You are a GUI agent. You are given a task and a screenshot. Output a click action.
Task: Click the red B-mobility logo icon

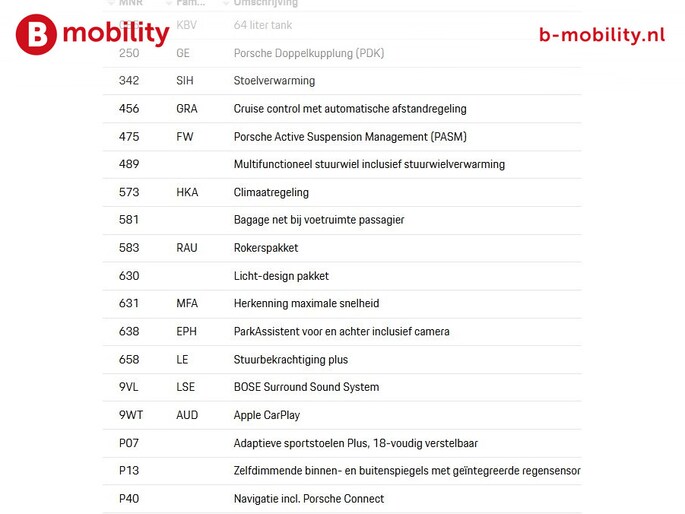pyautogui.click(x=36, y=34)
